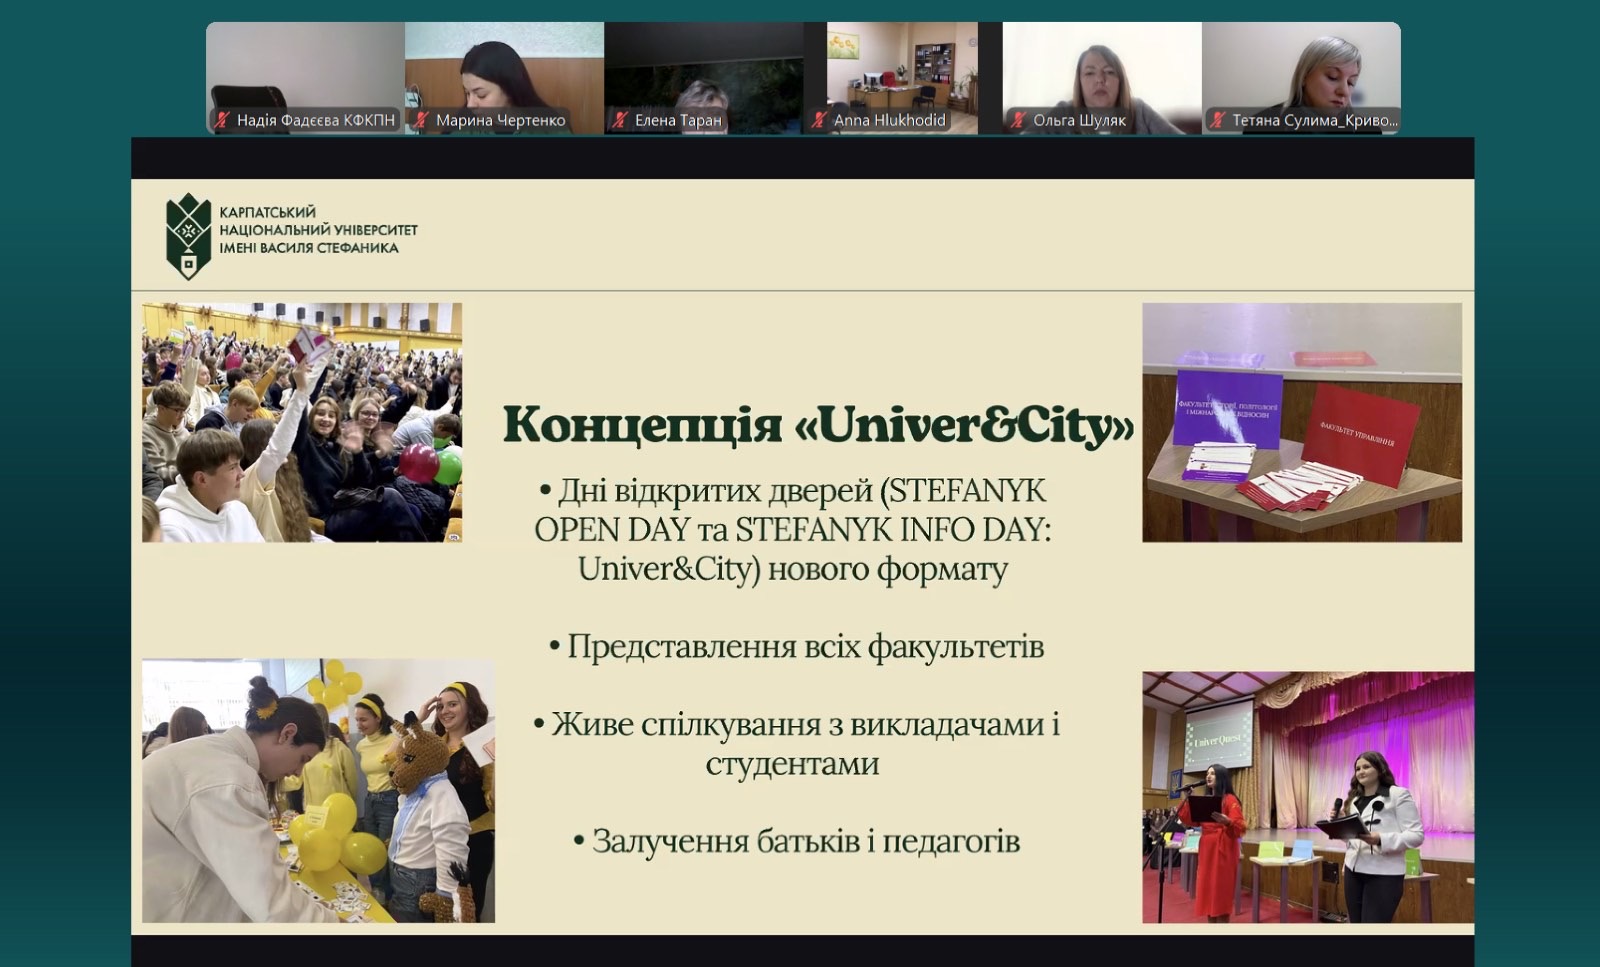This screenshot has width=1600, height=967.
Task: Click muted mic icon beside Ольга Шуляк
Action: click(x=1018, y=121)
